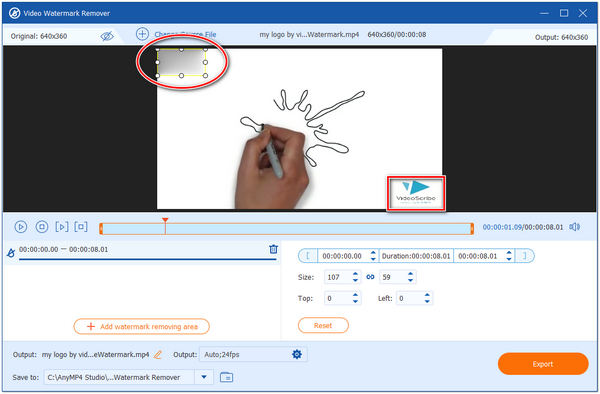
Task: Click the Add watermark removing area button
Action: [x=142, y=327]
